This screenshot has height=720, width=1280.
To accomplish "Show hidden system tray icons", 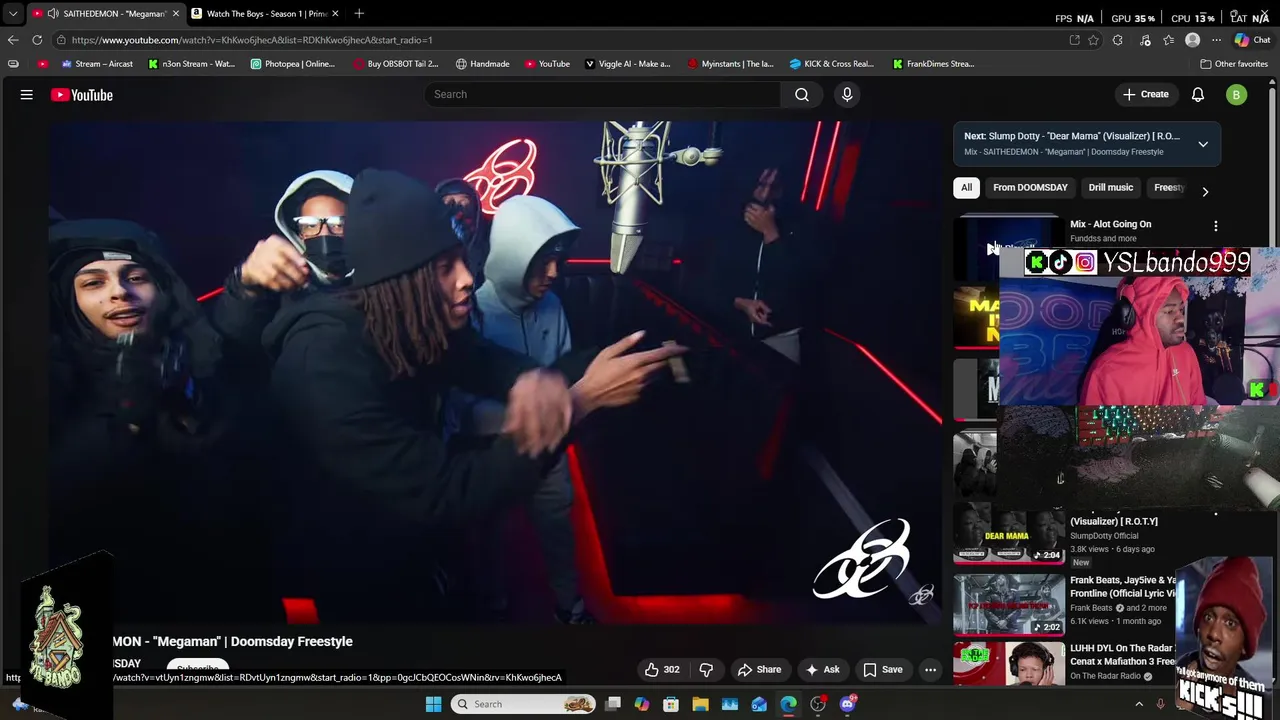I will click(x=1138, y=704).
